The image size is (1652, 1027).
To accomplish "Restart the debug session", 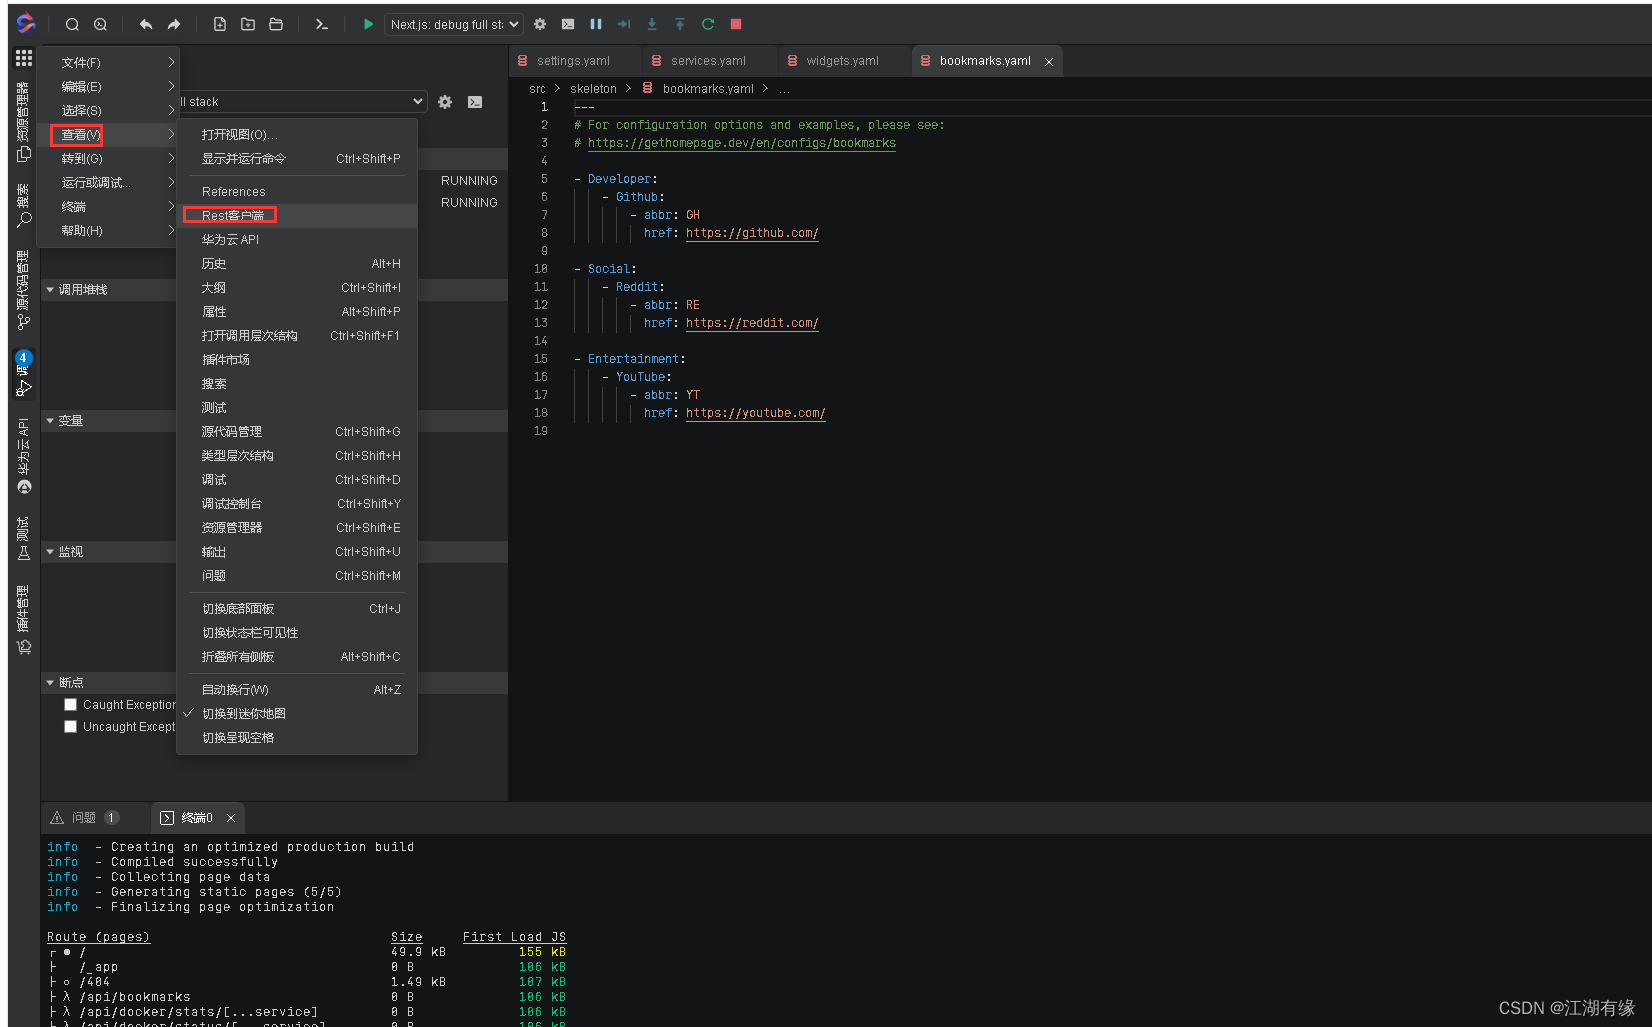I will (708, 24).
